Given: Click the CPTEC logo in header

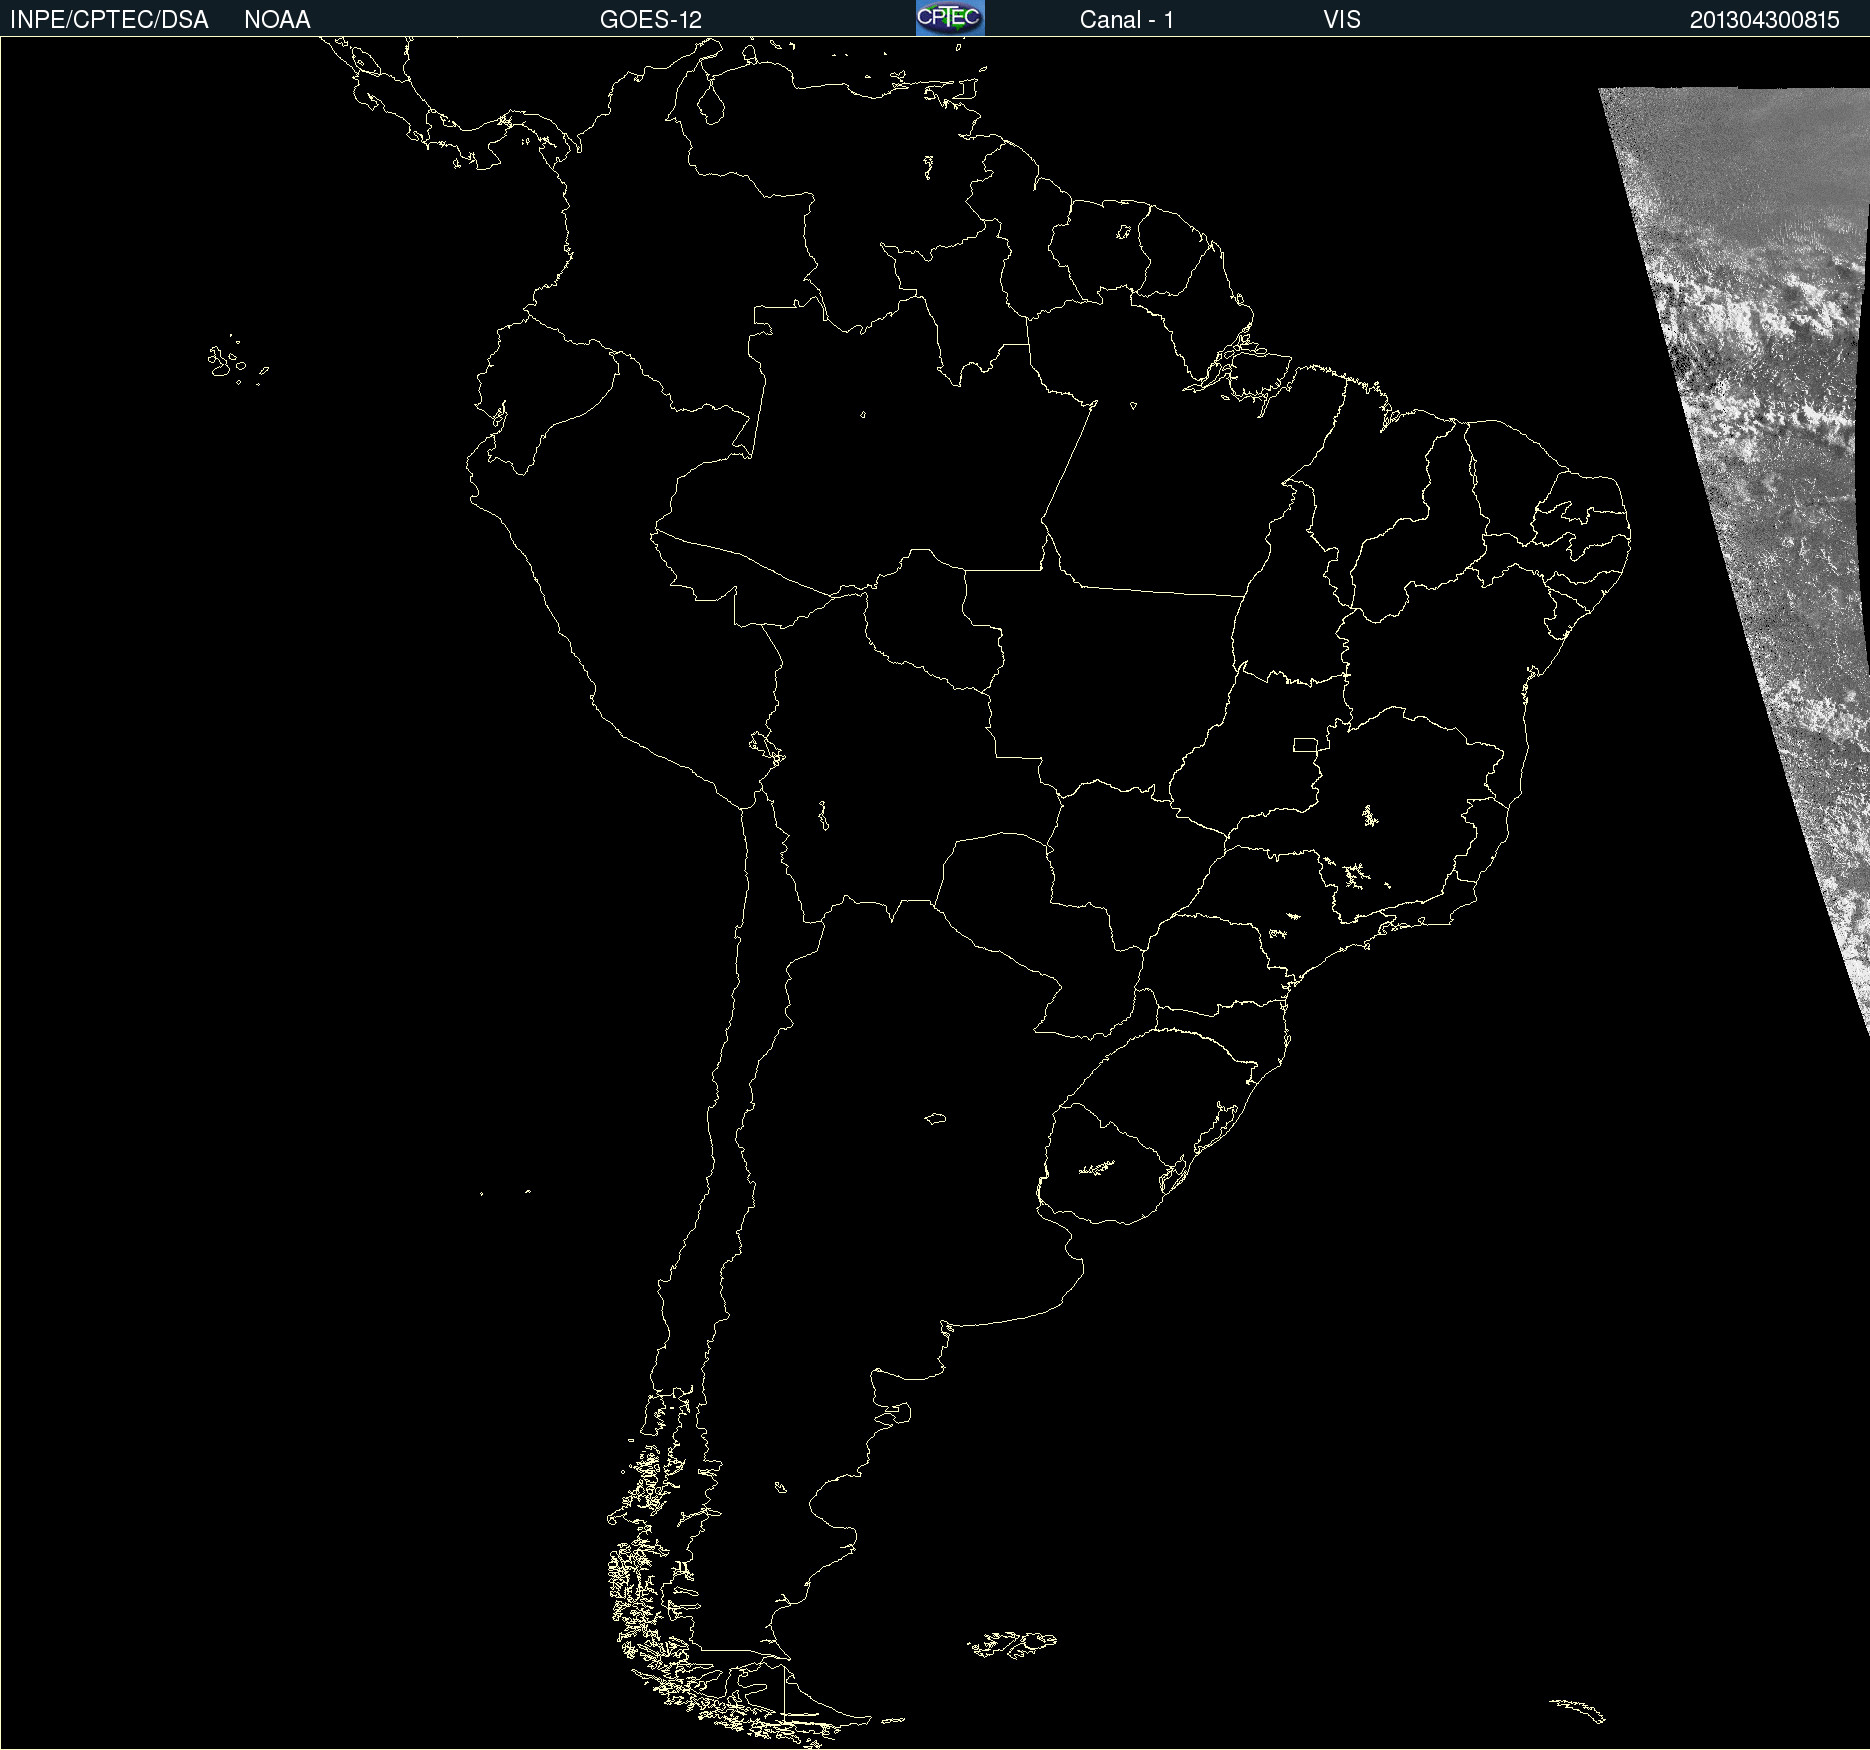Looking at the screenshot, I should pyautogui.click(x=950, y=18).
